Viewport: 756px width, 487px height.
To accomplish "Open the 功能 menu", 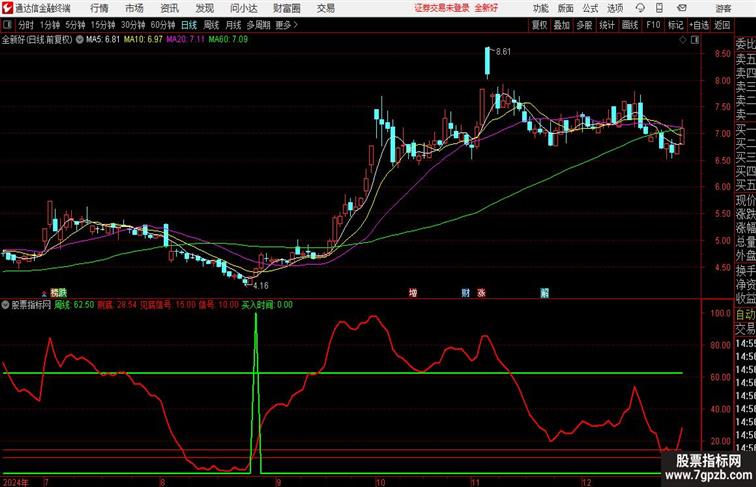I will coord(541,8).
